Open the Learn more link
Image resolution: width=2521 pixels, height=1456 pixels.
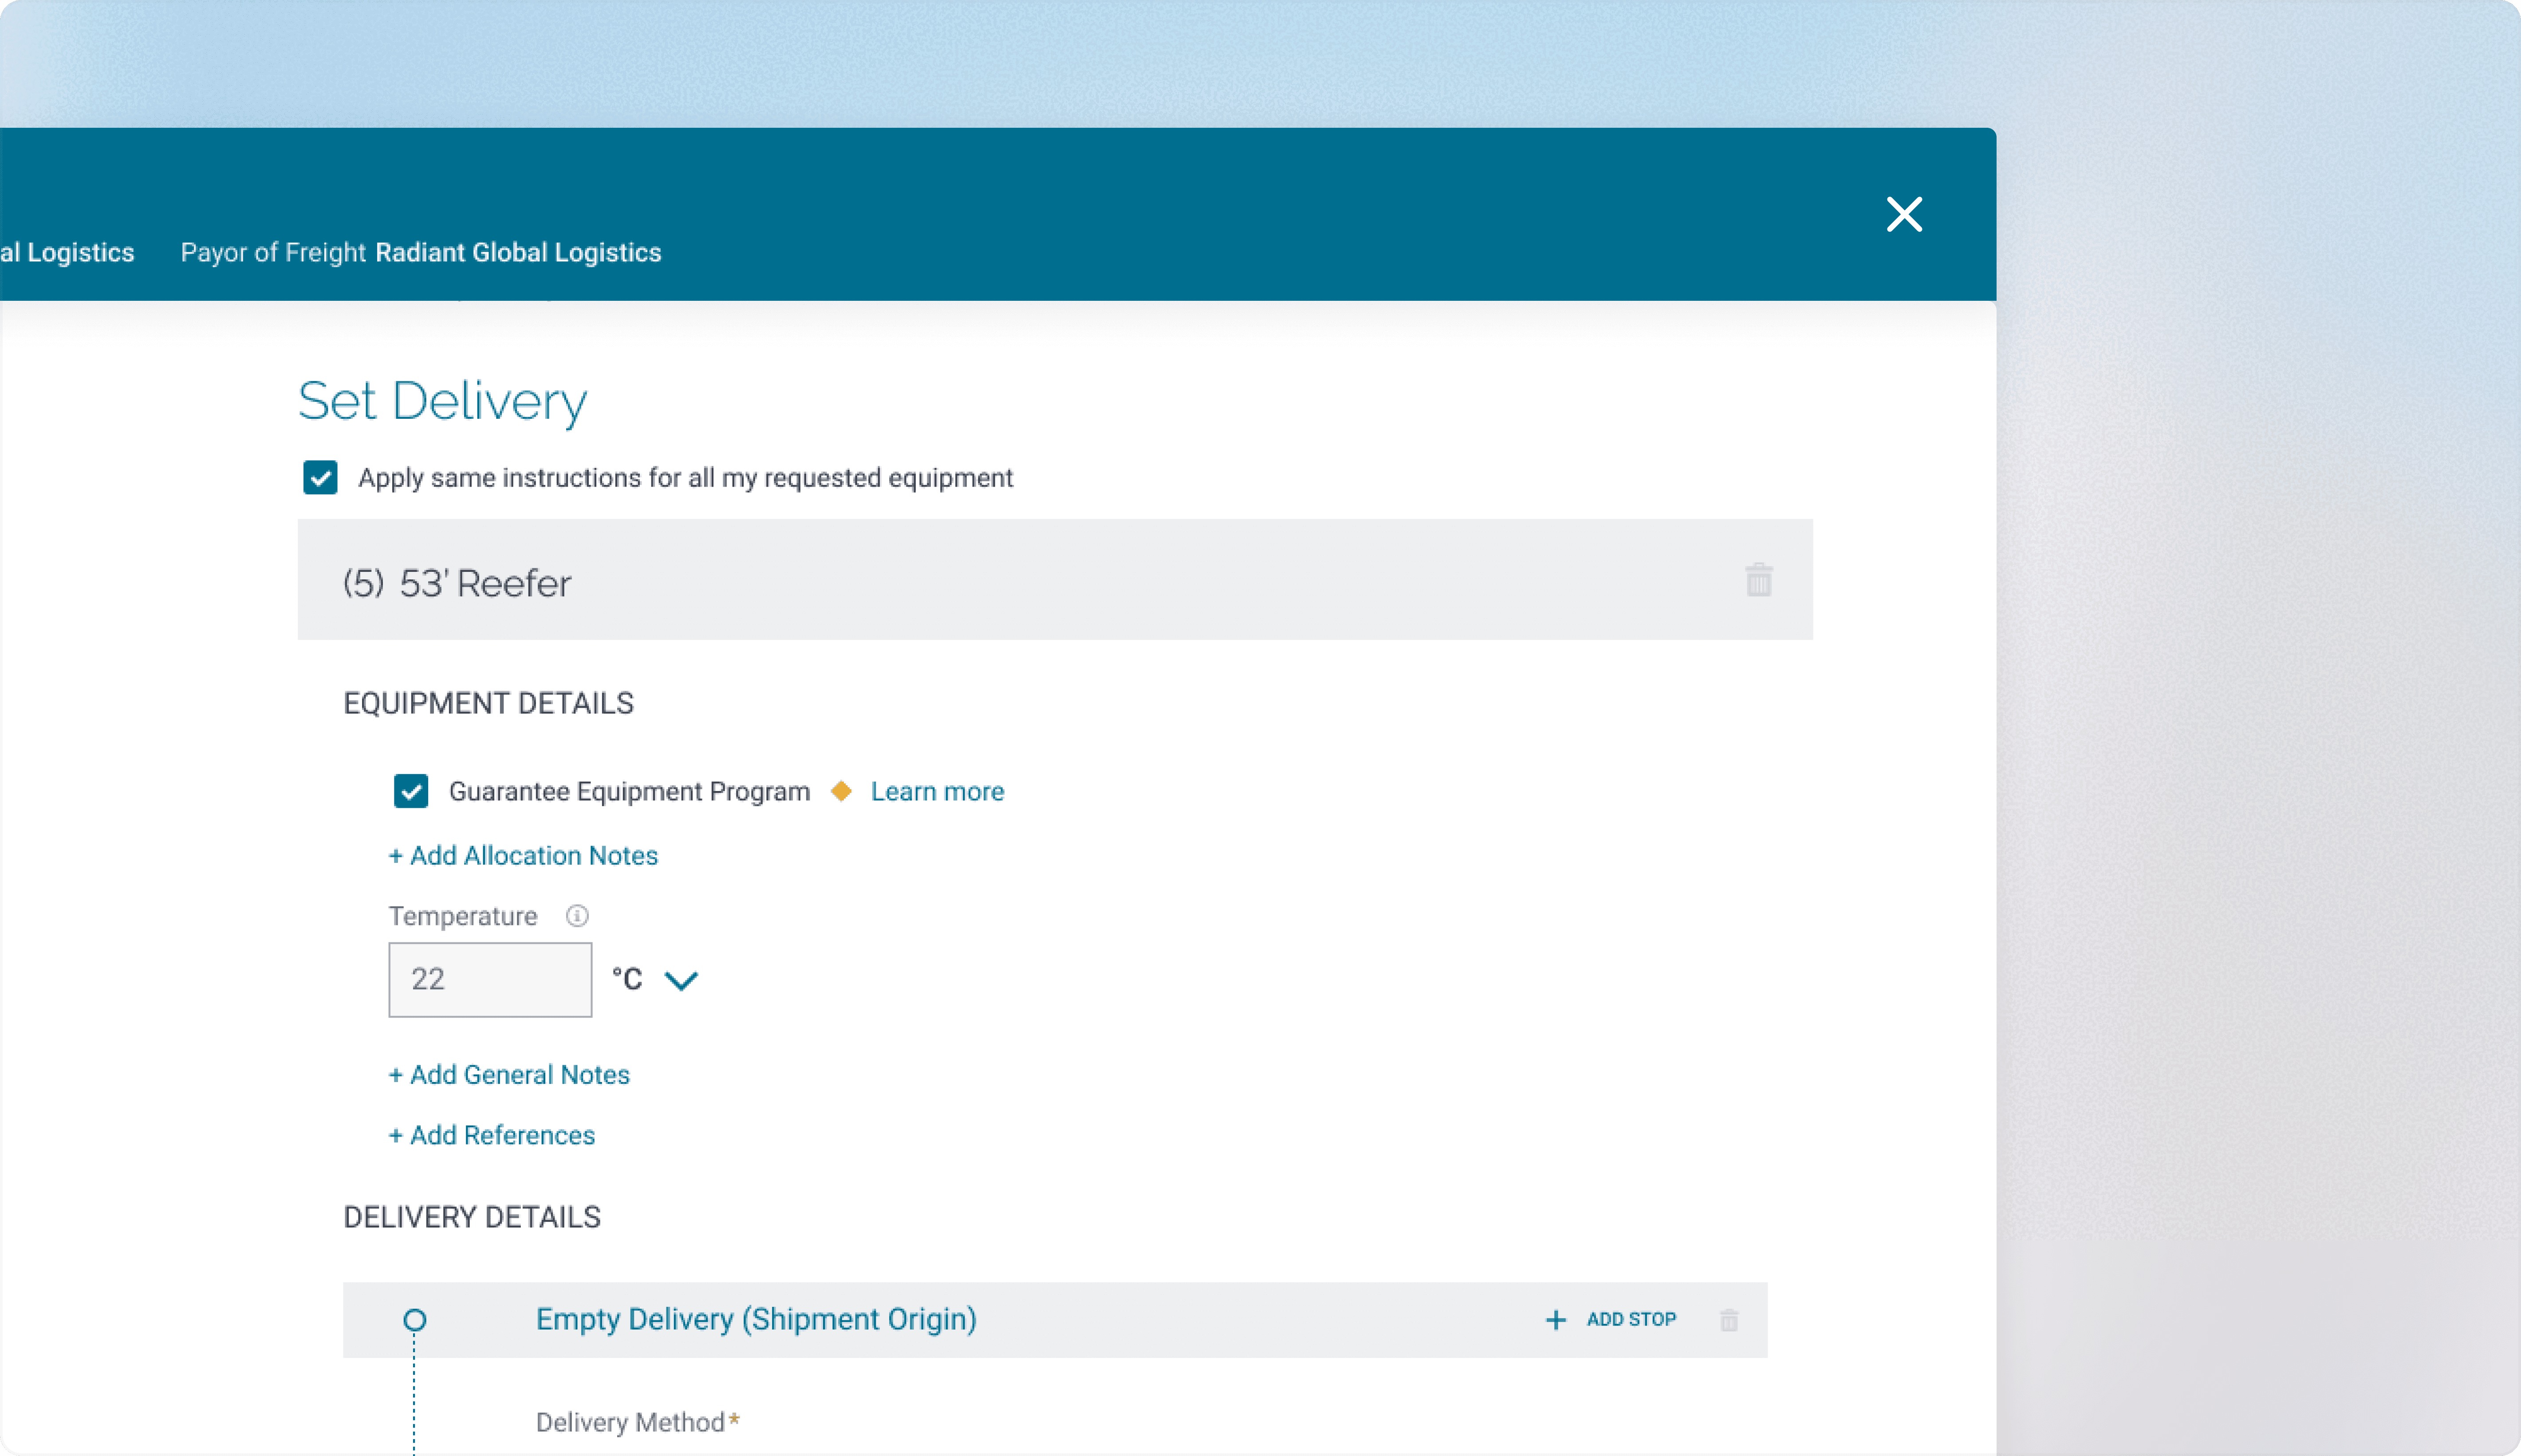coord(937,791)
